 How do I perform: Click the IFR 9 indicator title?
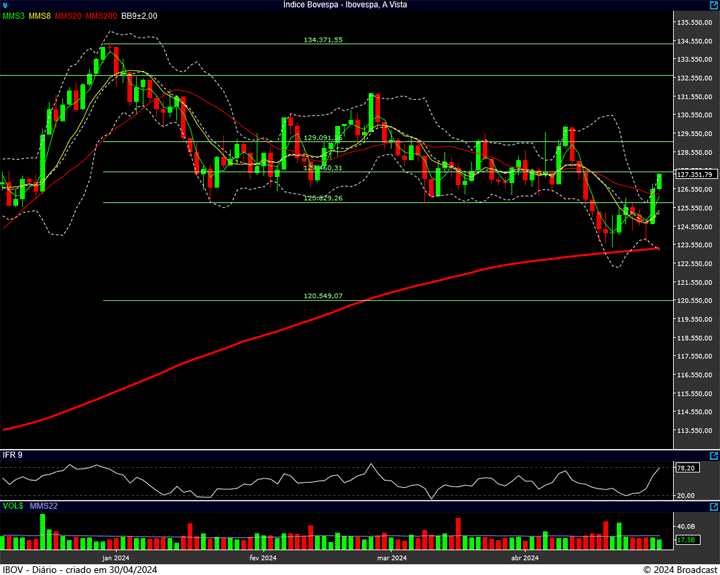12,455
